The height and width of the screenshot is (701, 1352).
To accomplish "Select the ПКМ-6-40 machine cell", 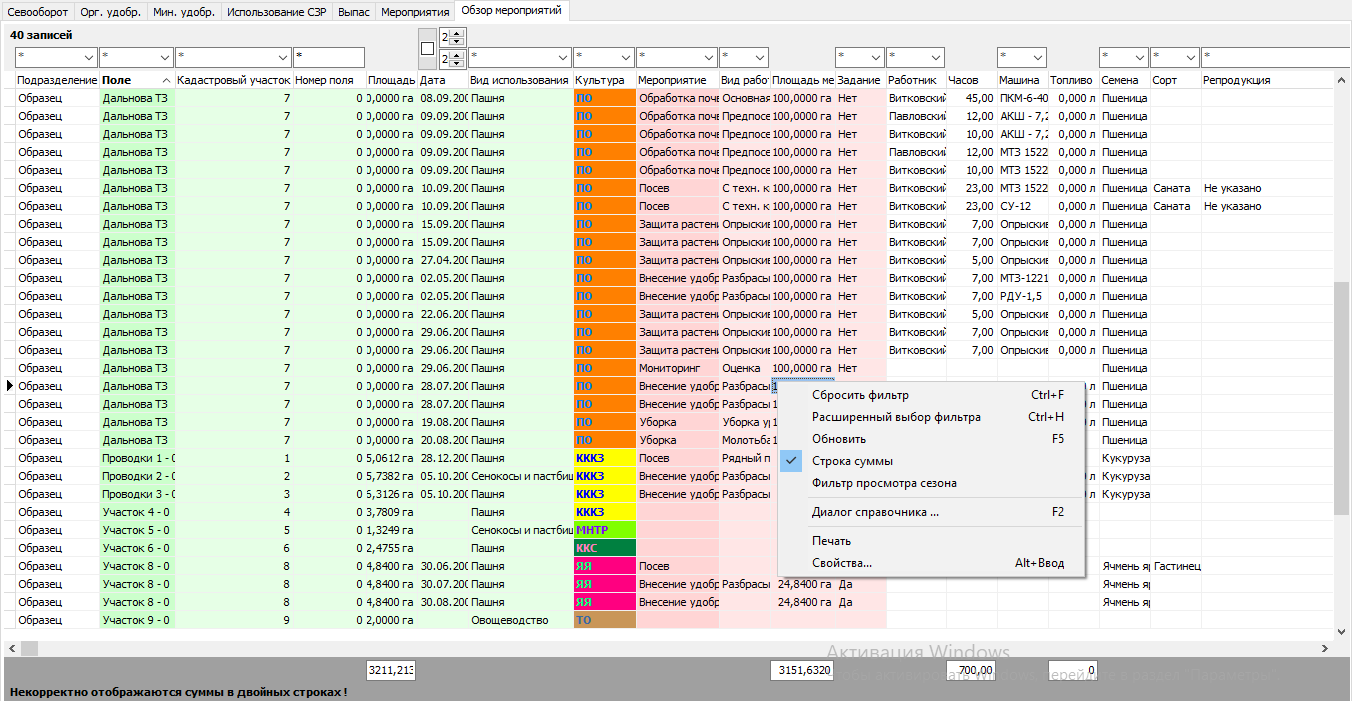I will [1022, 98].
